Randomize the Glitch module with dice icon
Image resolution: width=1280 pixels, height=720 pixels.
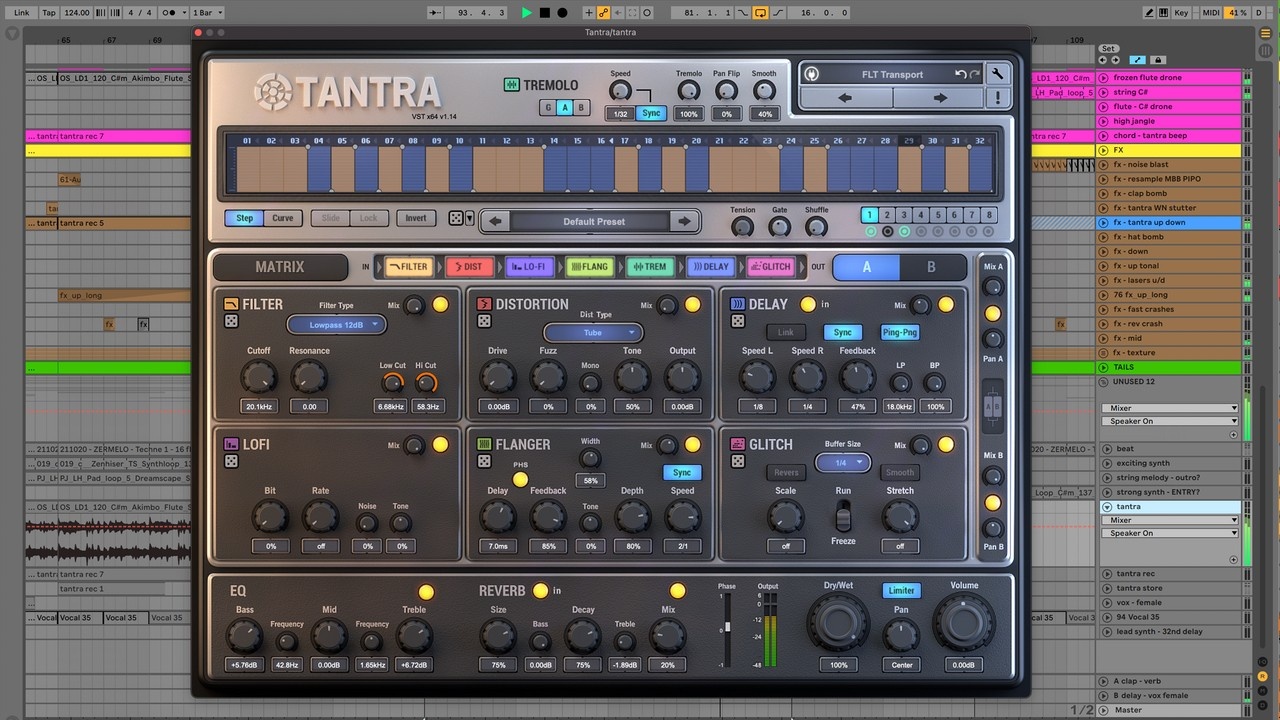pos(737,461)
